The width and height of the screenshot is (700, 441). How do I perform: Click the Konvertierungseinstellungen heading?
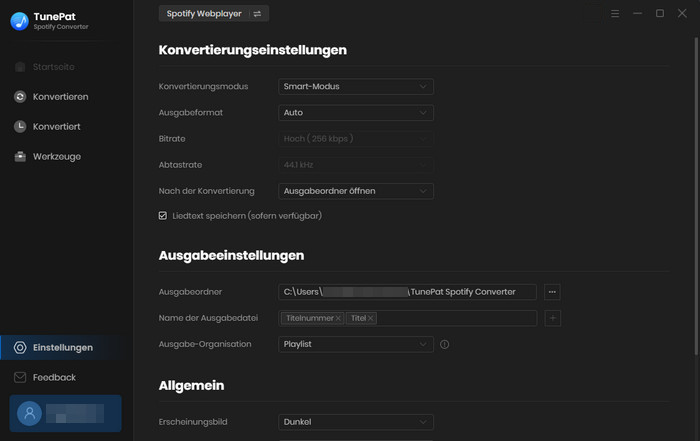point(253,50)
